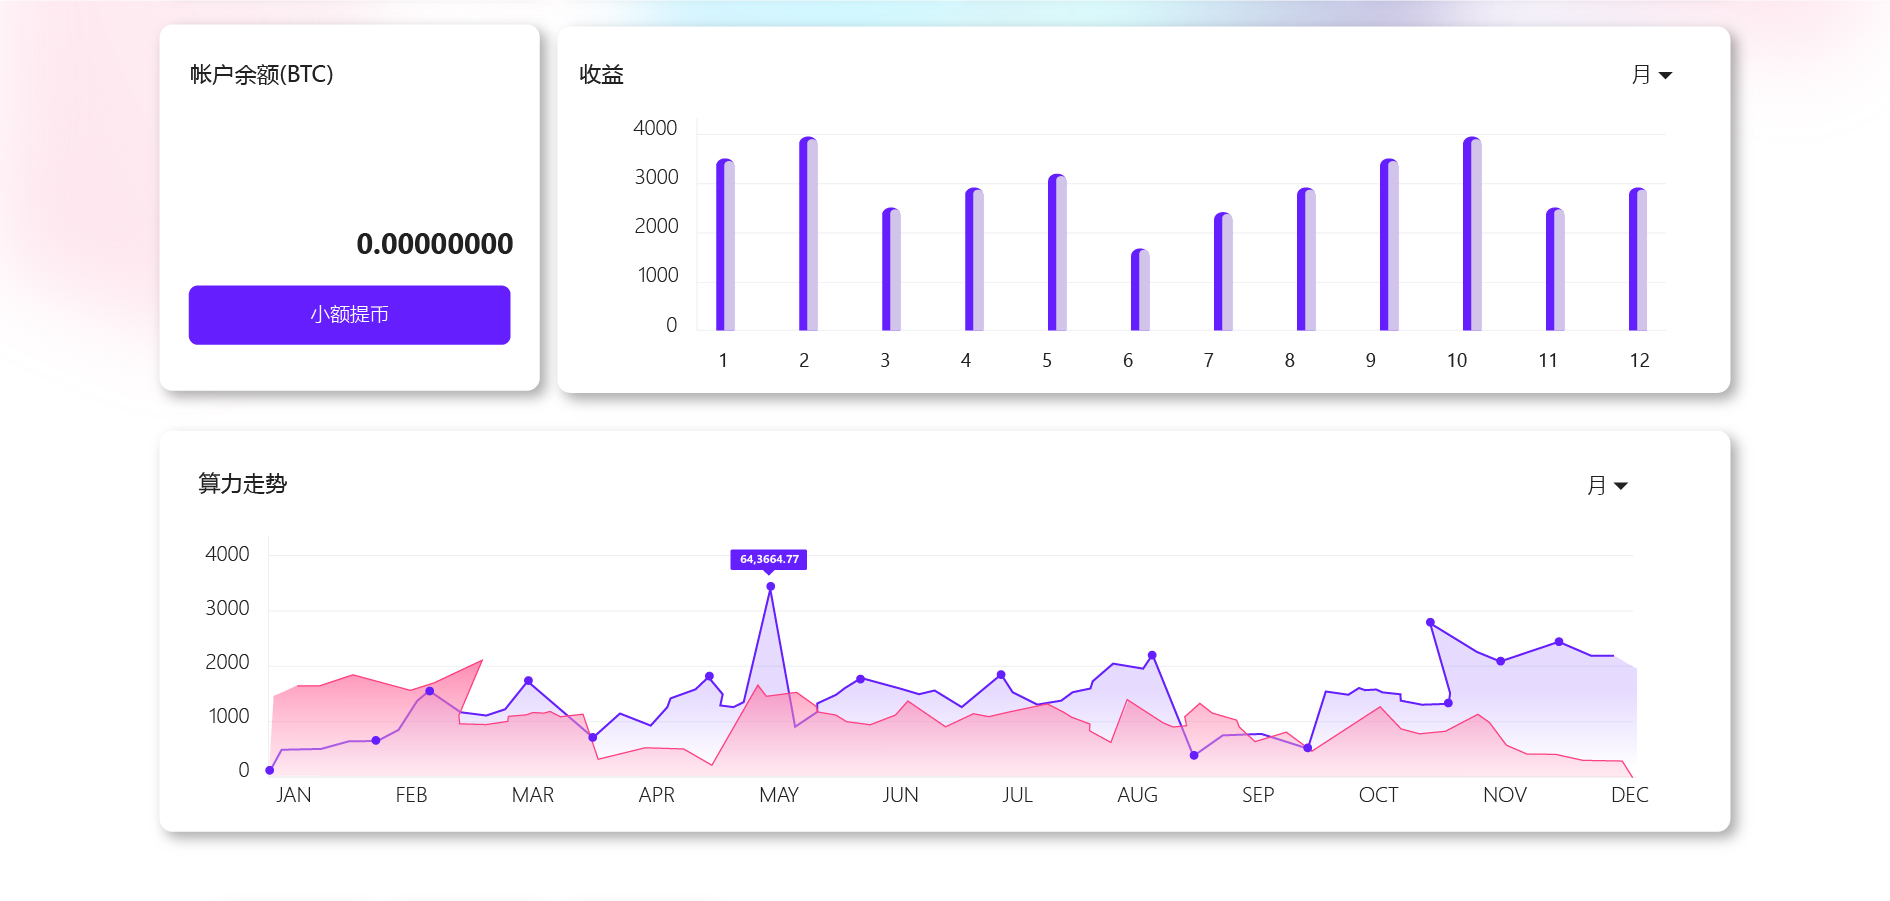Viewport: 1890px width, 901px height.
Task: Open the 月 dropdown in 收益 panel
Action: (1651, 75)
